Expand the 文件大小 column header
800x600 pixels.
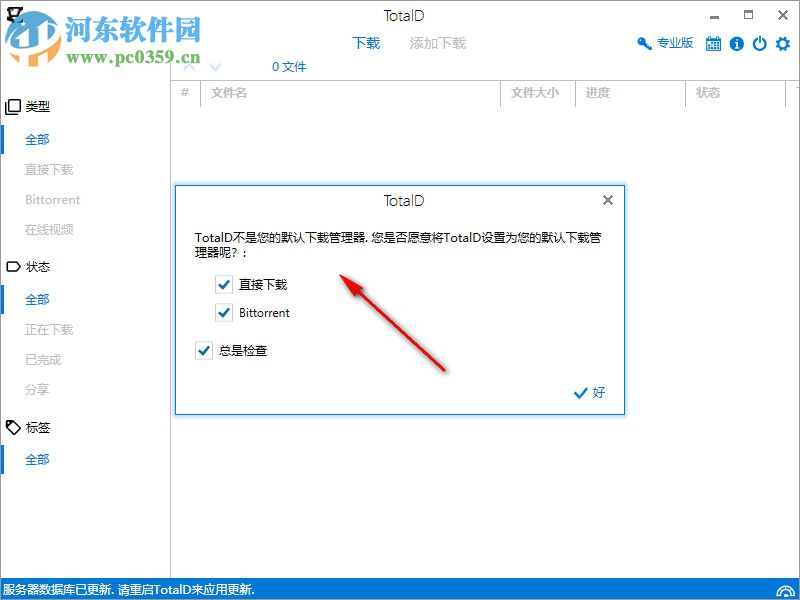pyautogui.click(x=536, y=93)
